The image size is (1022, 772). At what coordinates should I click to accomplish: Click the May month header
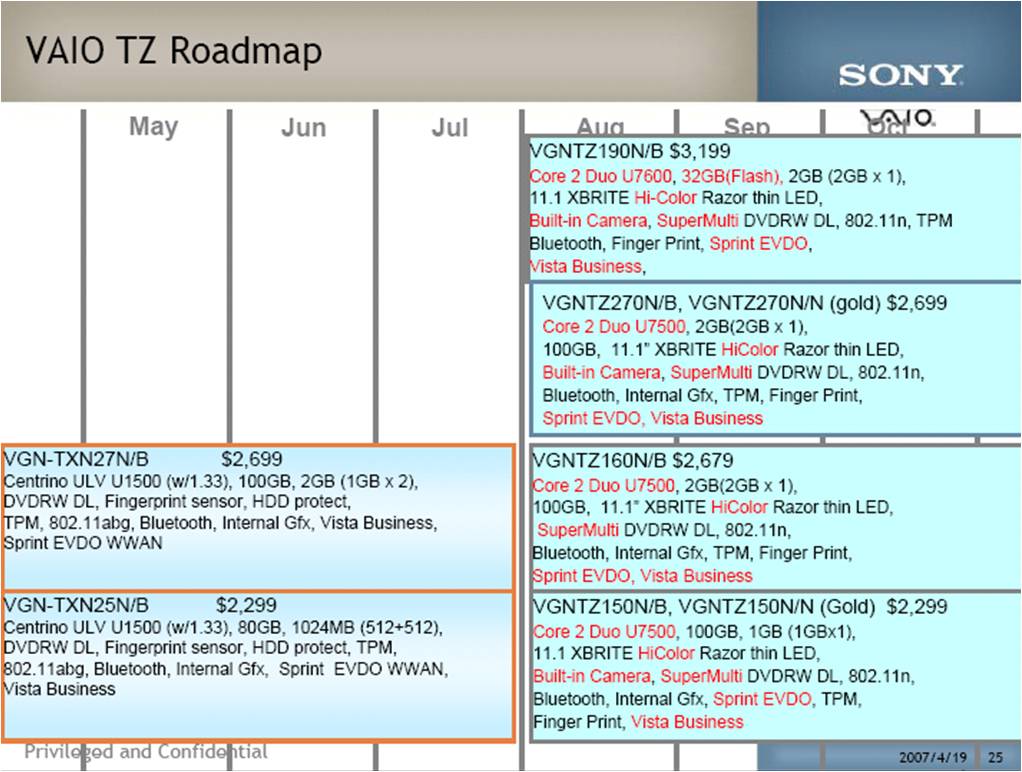pos(153,126)
